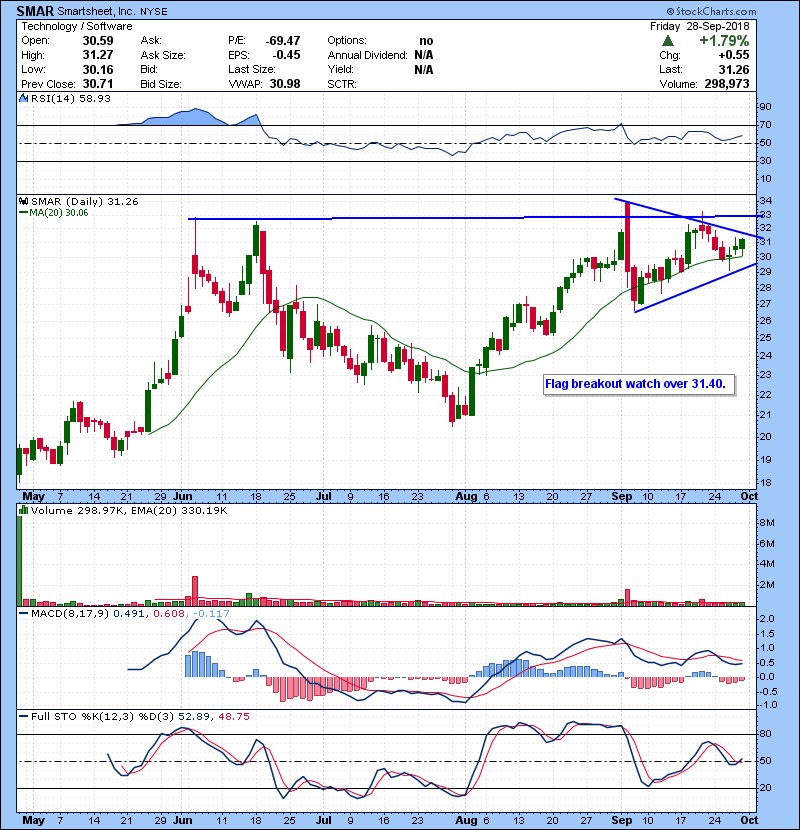This screenshot has width=800, height=830.
Task: Click the SMAR (Daily) 31.26 legend label
Action: [x=85, y=202]
